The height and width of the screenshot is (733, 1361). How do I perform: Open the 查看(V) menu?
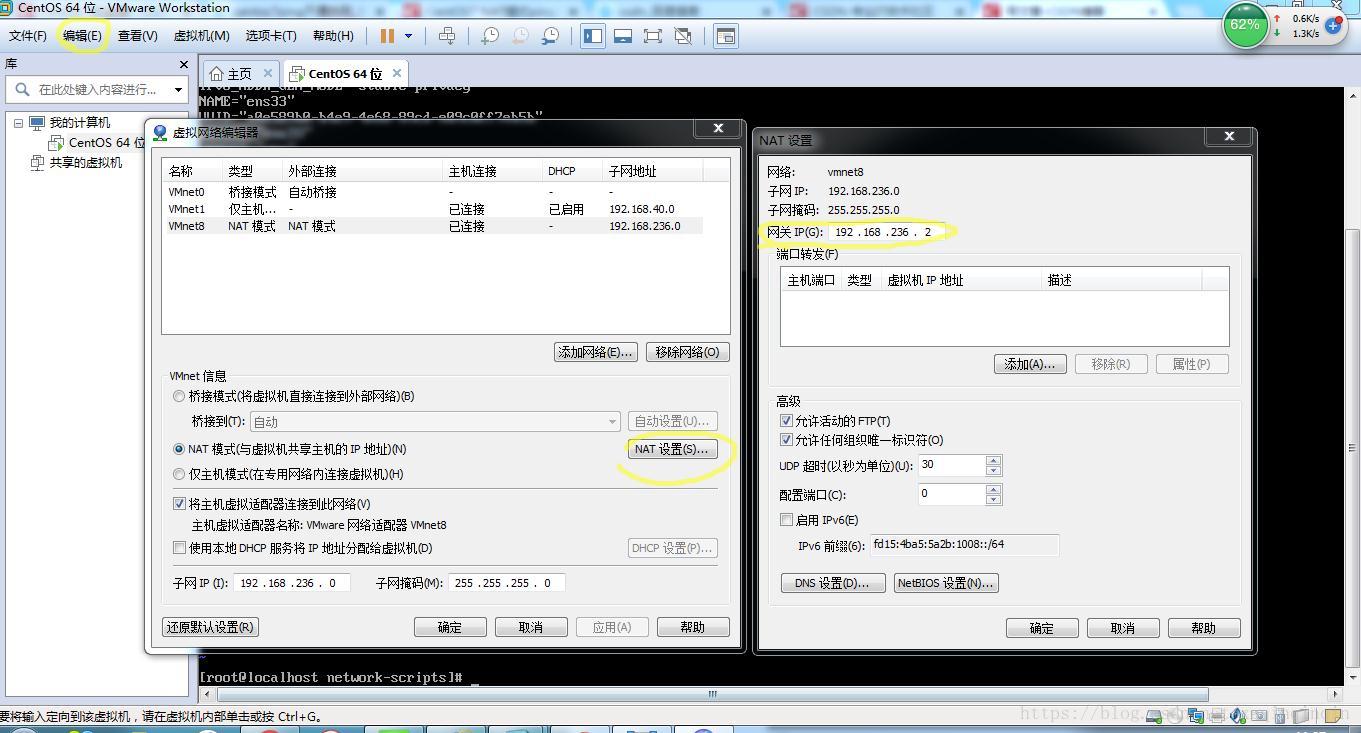[x=138, y=36]
